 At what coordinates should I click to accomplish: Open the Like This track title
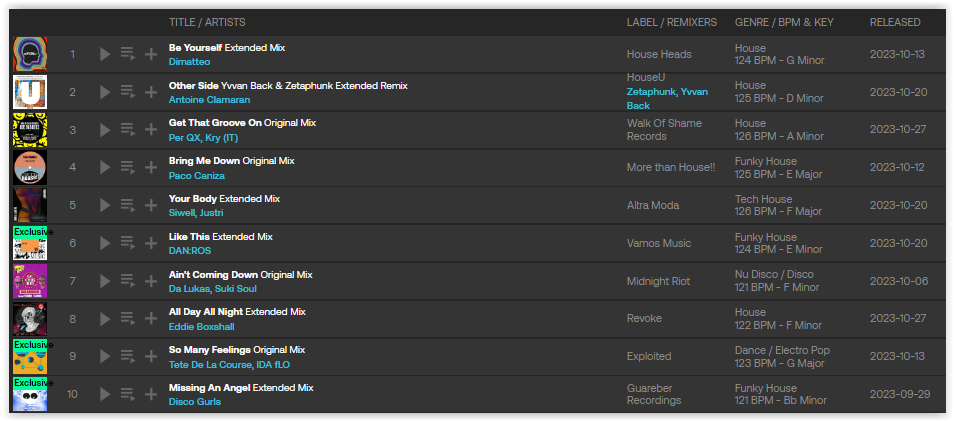pos(189,236)
